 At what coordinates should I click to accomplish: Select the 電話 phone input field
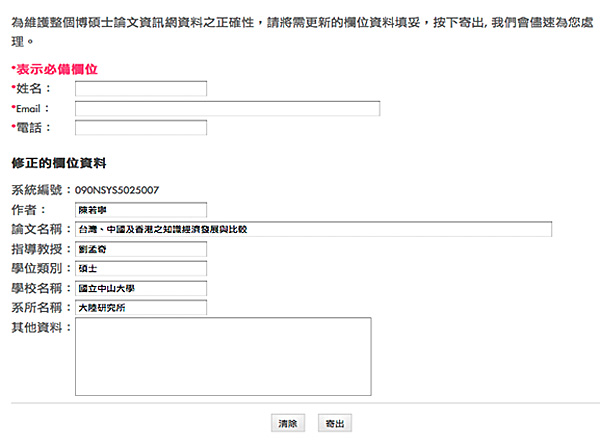(x=141, y=127)
